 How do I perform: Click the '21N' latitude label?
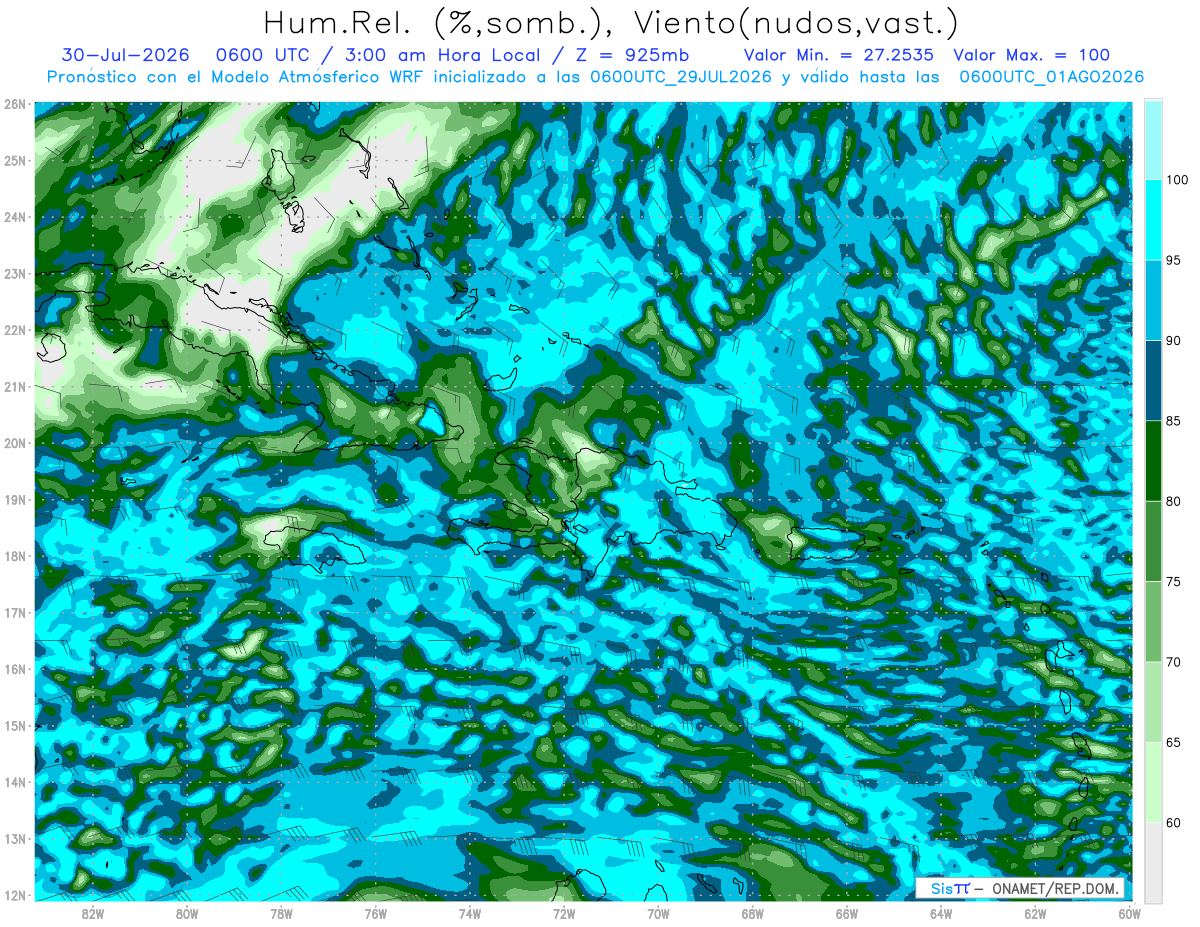(x=15, y=386)
